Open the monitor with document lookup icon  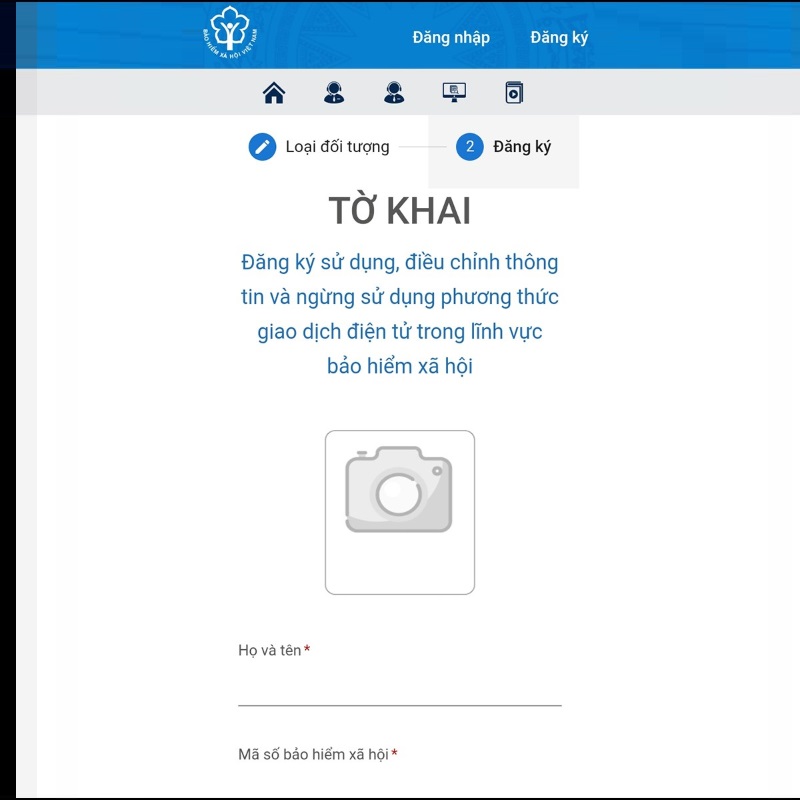(x=456, y=92)
